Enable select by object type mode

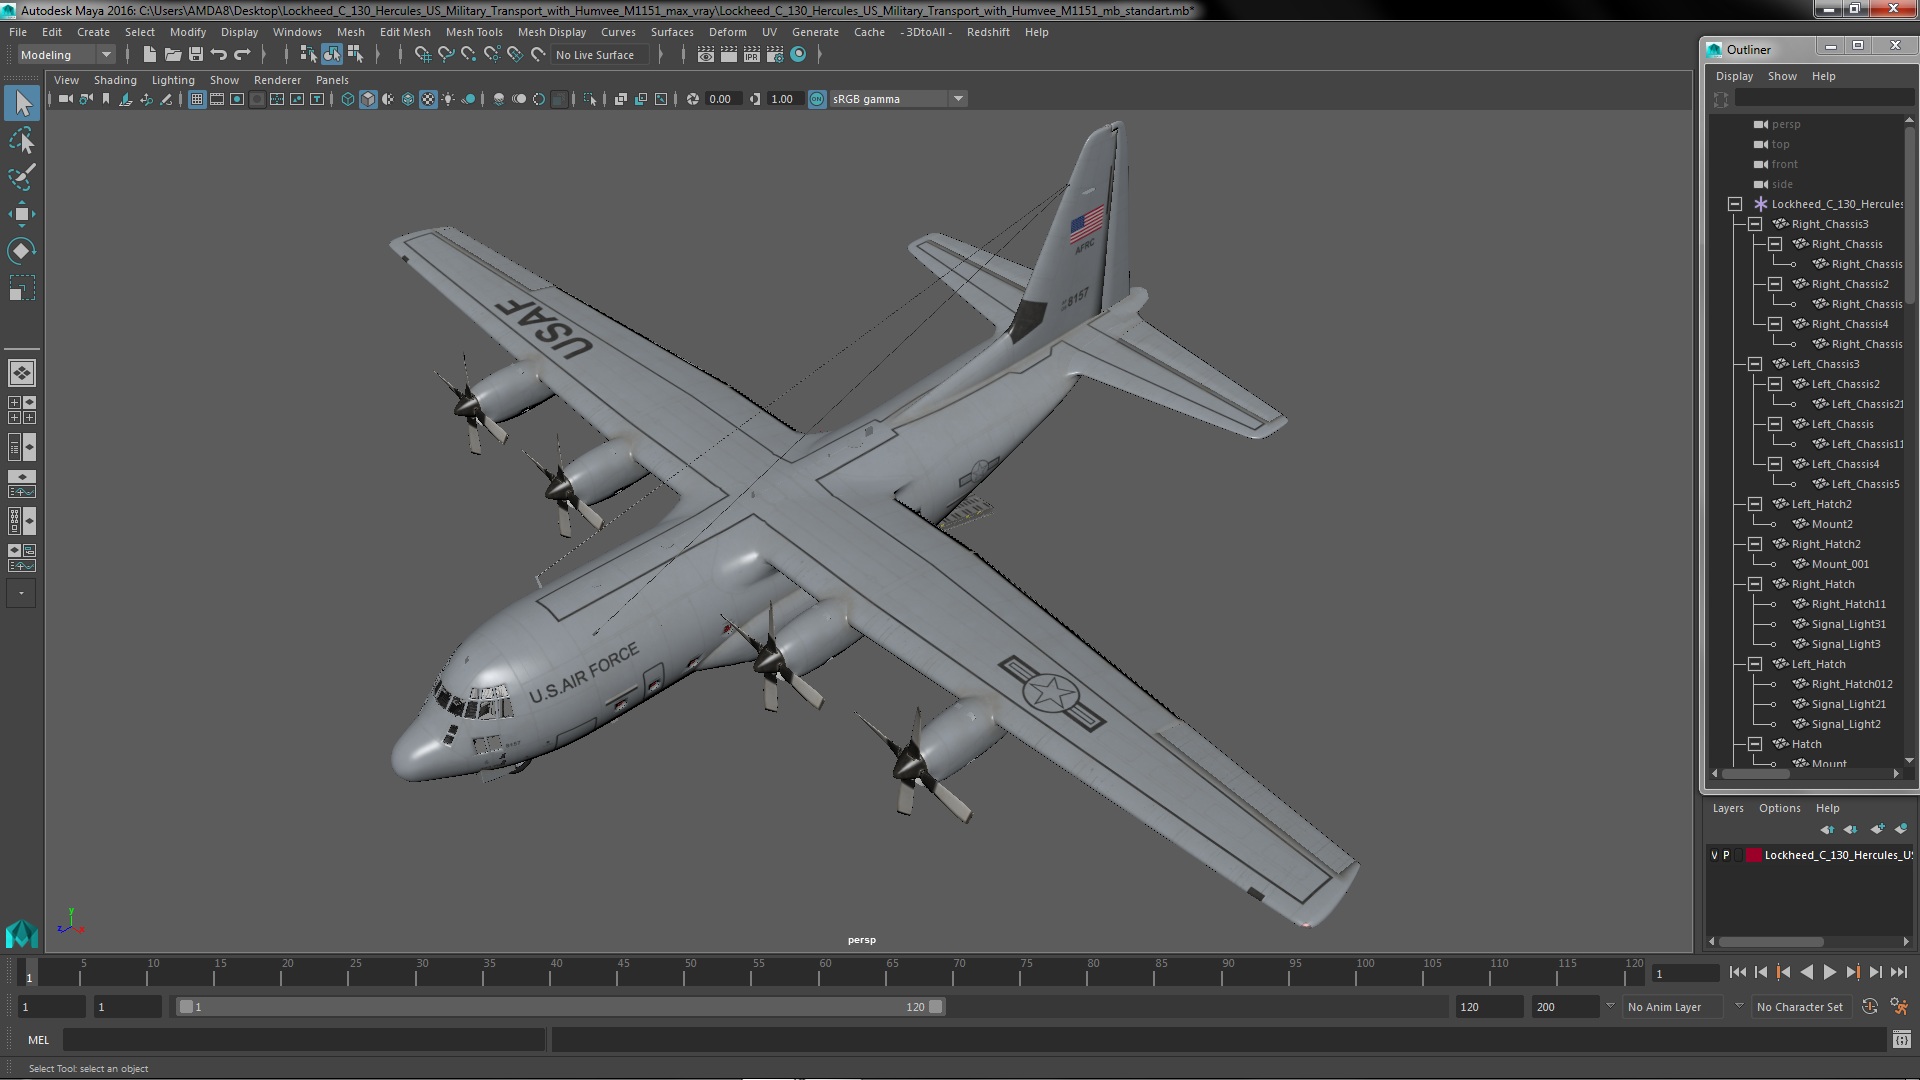coord(331,55)
